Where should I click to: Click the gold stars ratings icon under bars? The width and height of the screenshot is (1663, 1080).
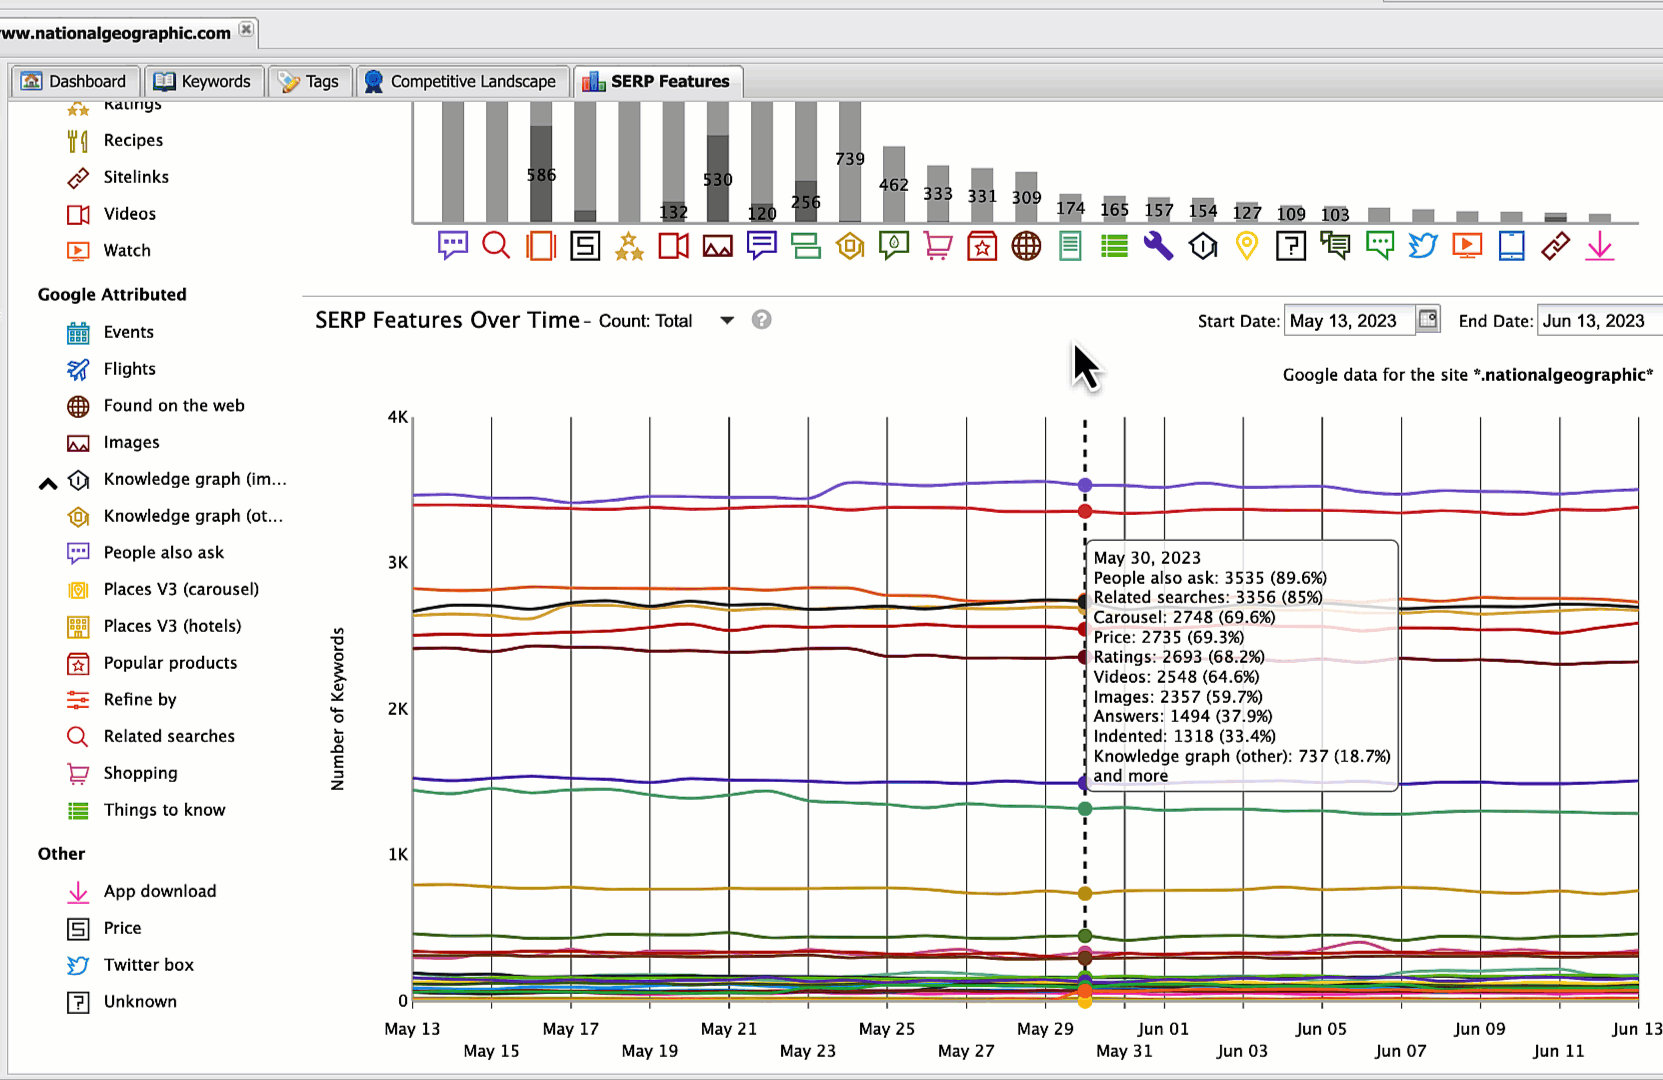click(629, 245)
